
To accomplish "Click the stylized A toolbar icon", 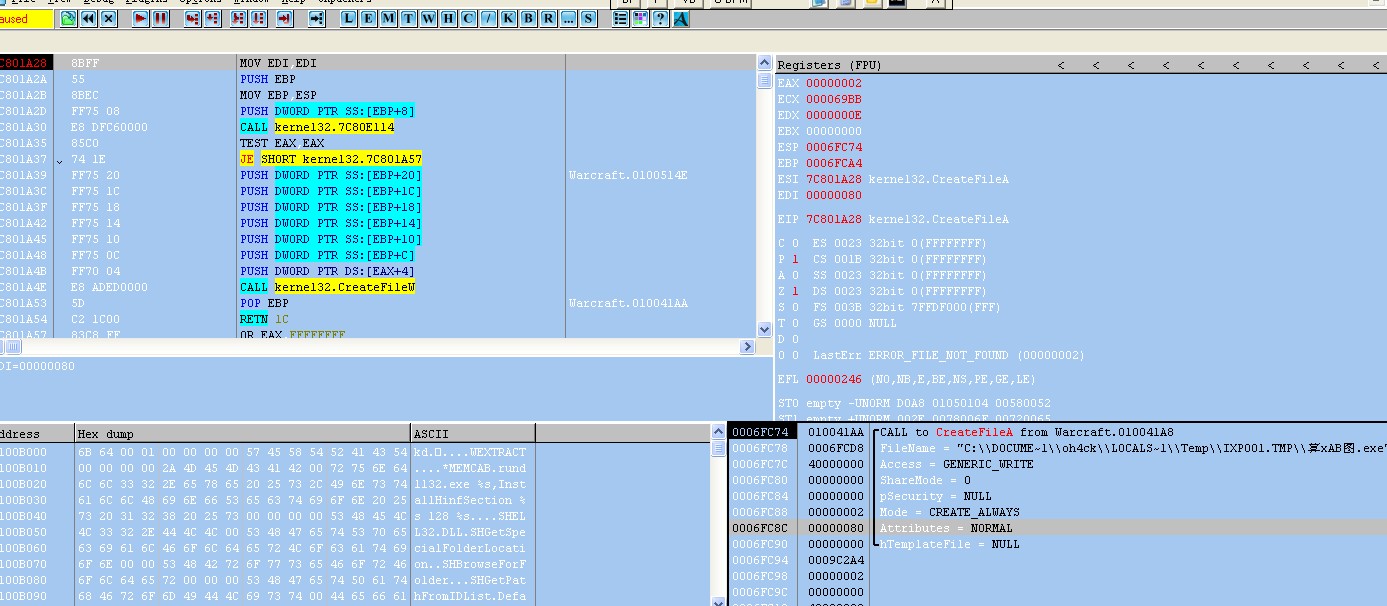I will coord(680,19).
